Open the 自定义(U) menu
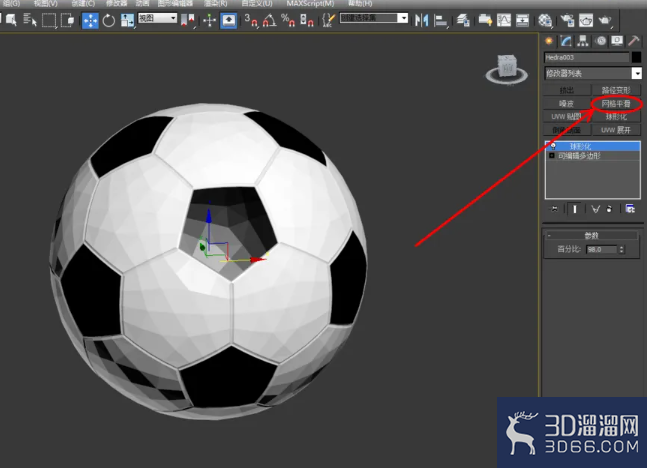 (x=257, y=3)
